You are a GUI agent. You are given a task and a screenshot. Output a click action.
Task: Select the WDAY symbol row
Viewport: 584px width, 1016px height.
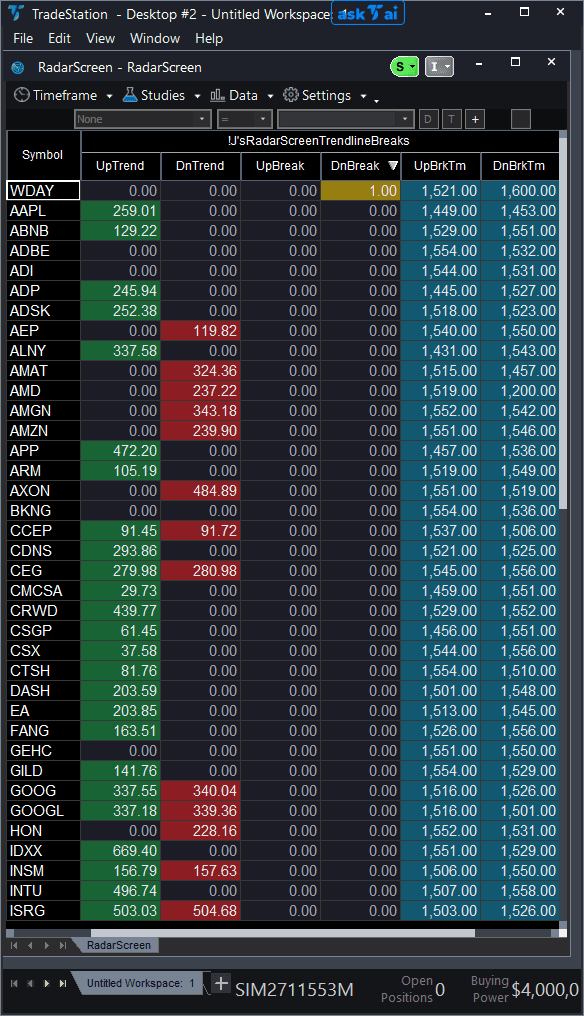coord(42,190)
